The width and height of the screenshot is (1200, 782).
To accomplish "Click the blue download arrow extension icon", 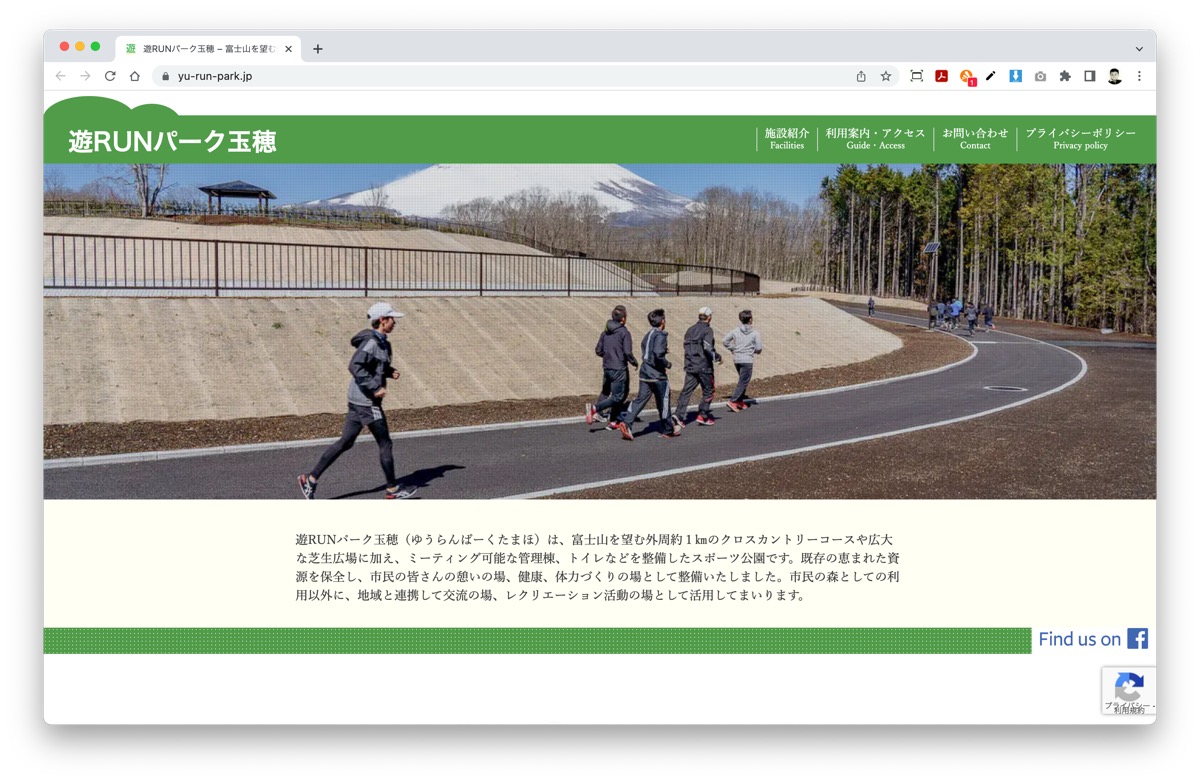I will click(x=1015, y=75).
